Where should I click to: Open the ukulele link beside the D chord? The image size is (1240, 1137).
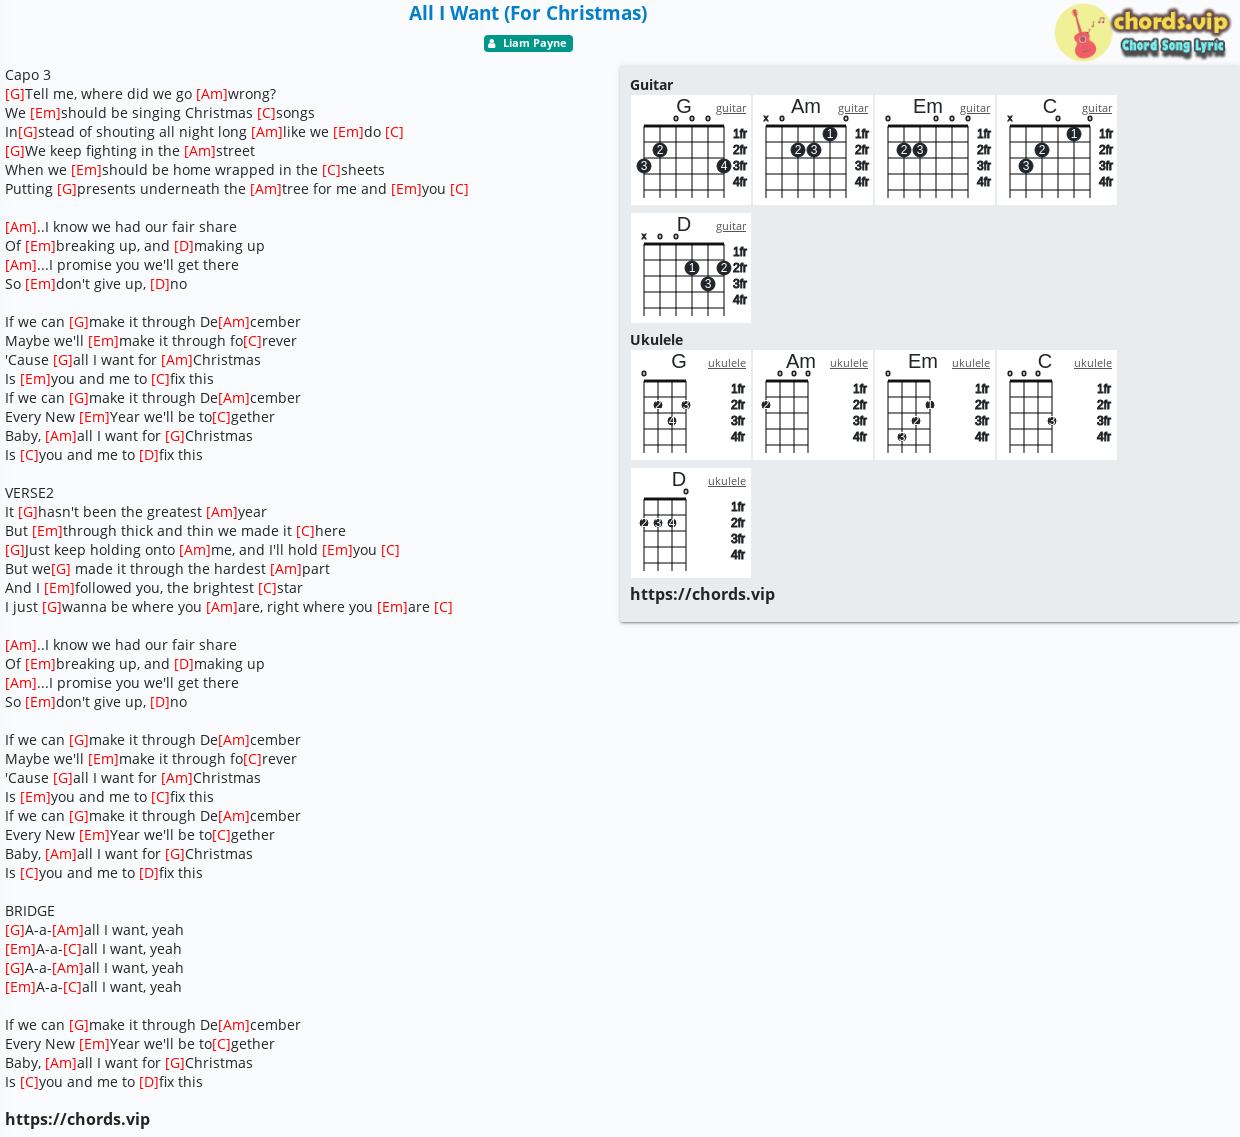[x=727, y=481]
